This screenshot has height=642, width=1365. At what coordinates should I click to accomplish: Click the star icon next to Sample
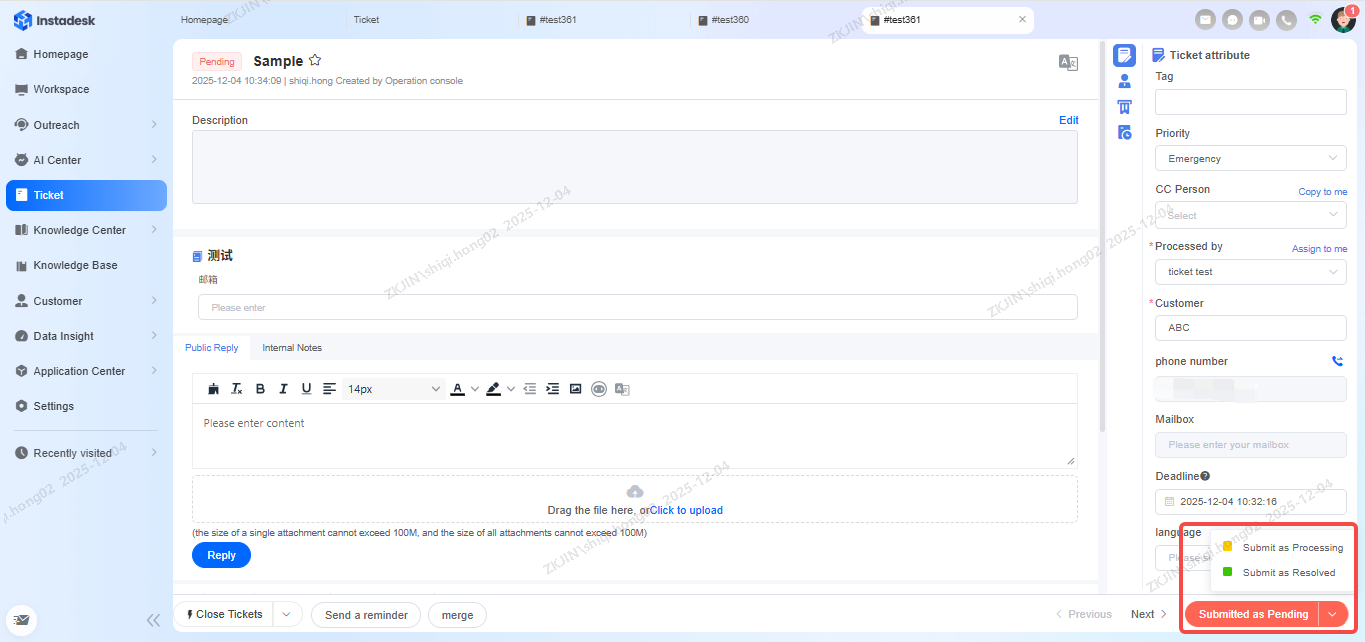pos(315,61)
